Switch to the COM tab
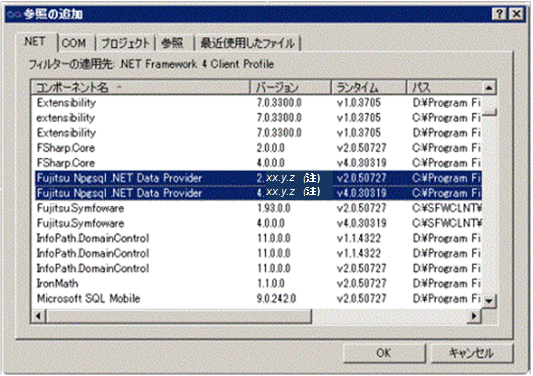This screenshot has width=533, height=376. tap(74, 43)
